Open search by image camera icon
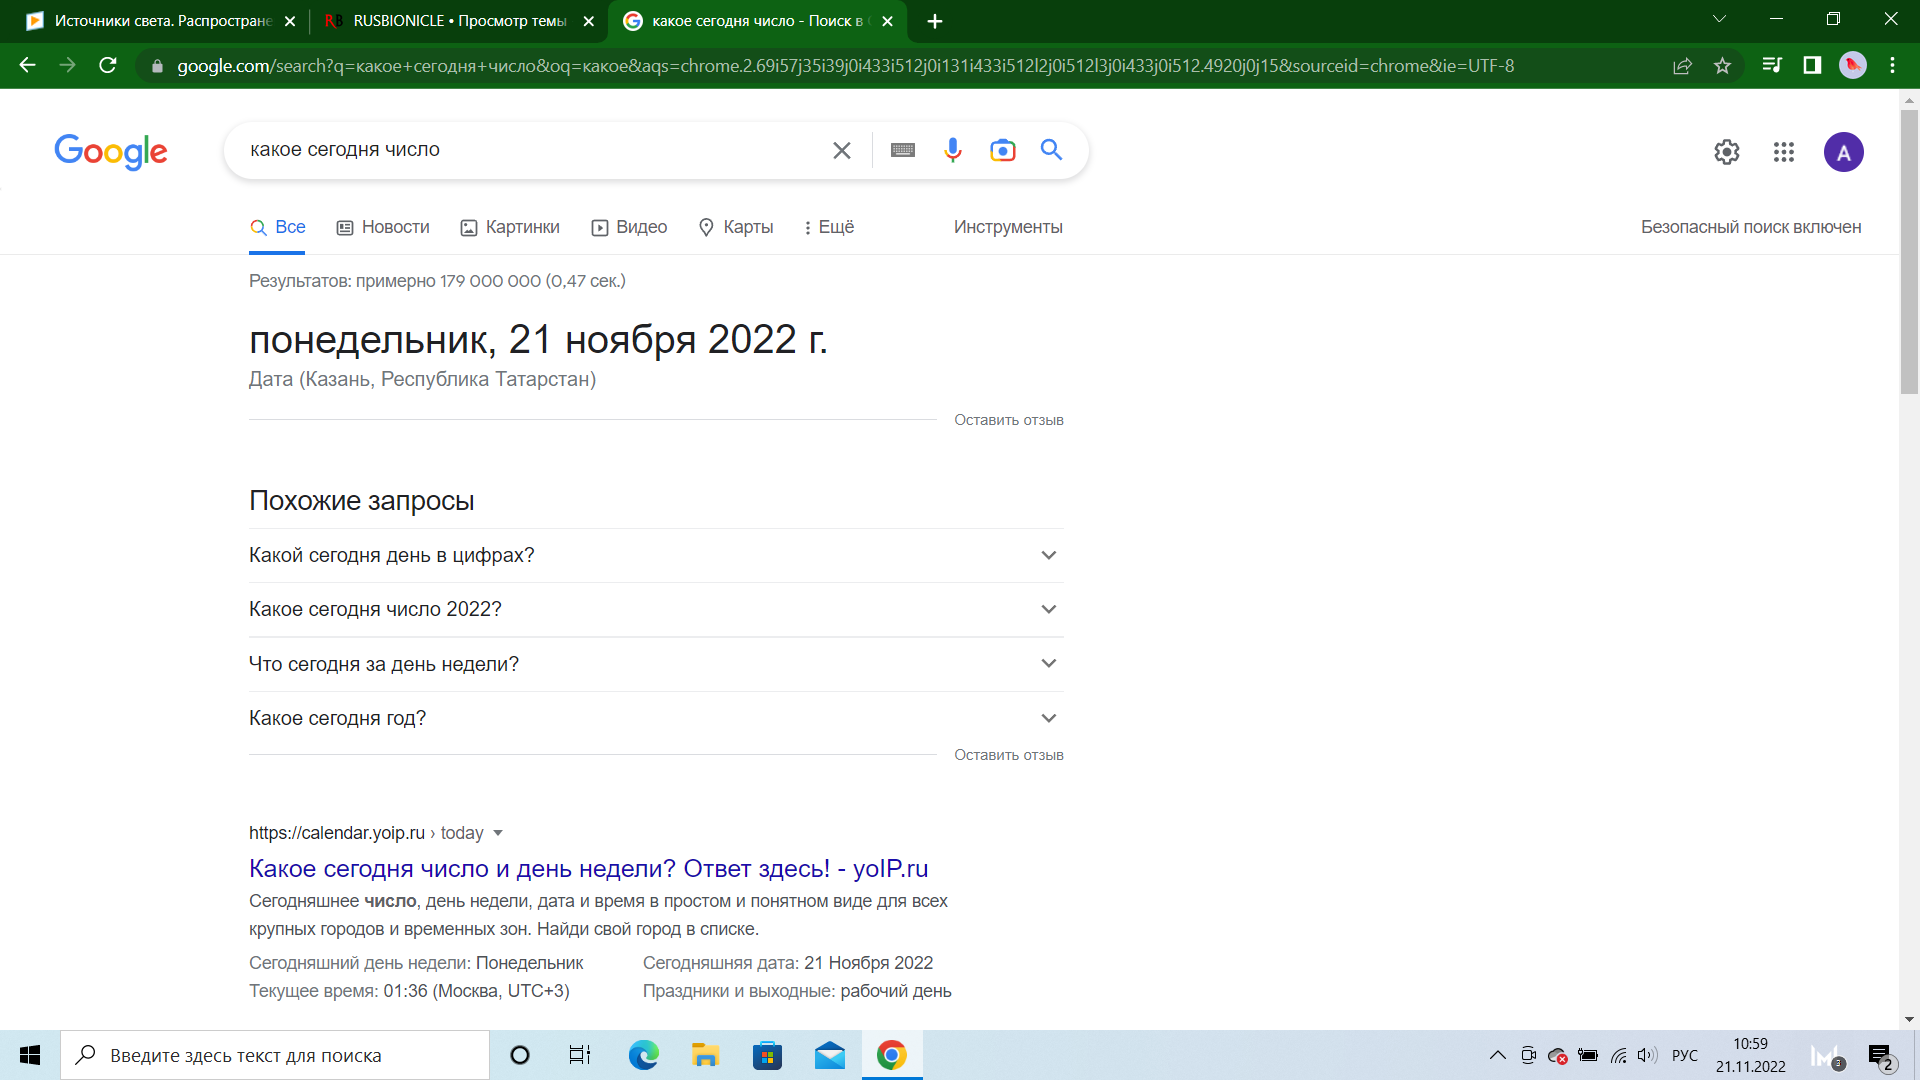 (1003, 150)
